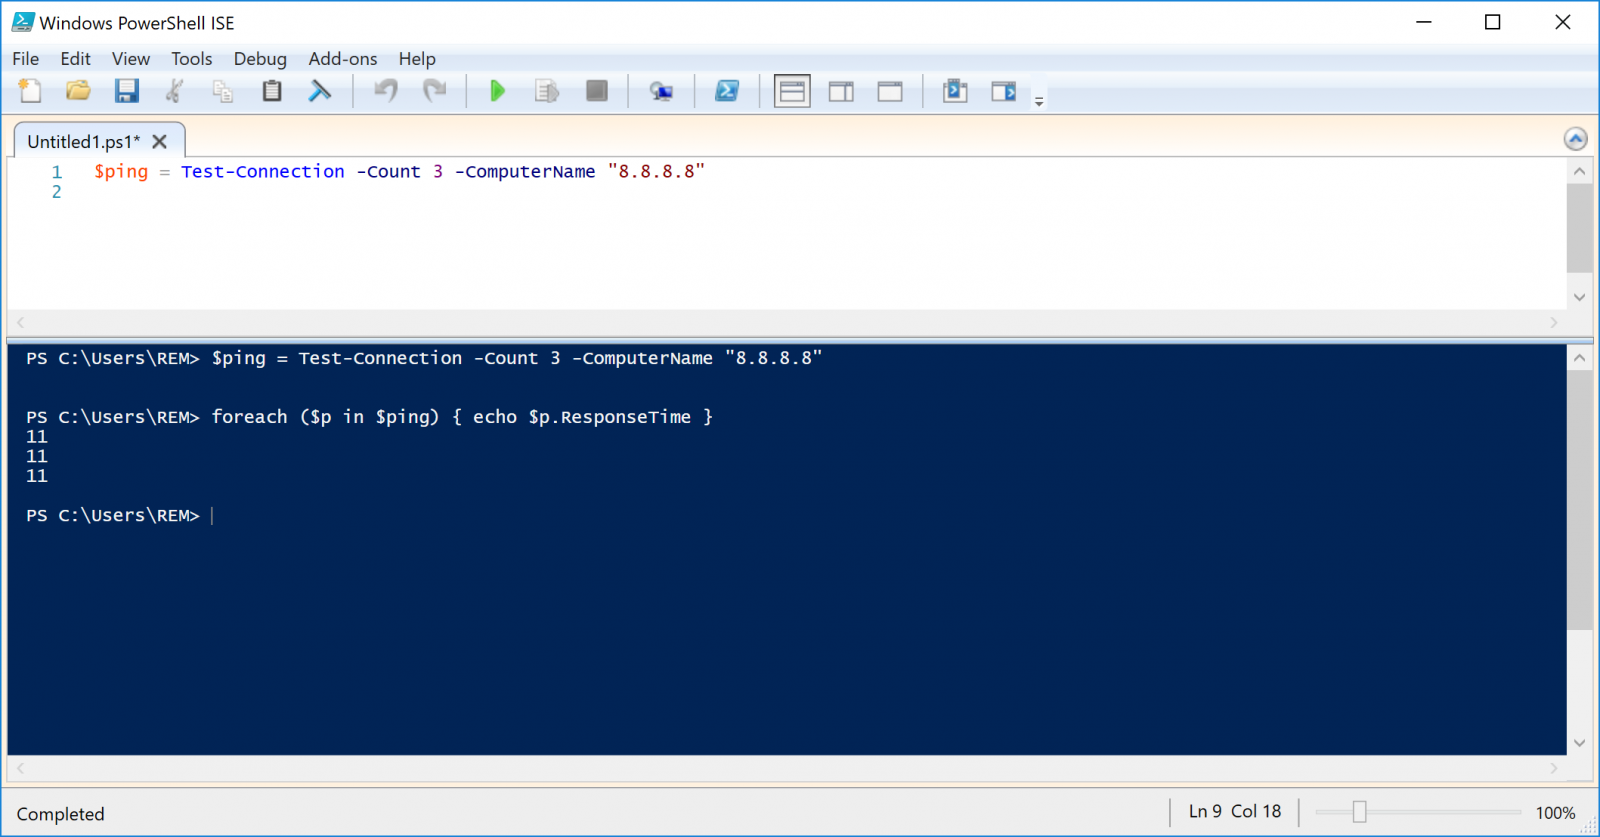Open the Add-ons menu
This screenshot has width=1600, height=837.
coord(343,59)
